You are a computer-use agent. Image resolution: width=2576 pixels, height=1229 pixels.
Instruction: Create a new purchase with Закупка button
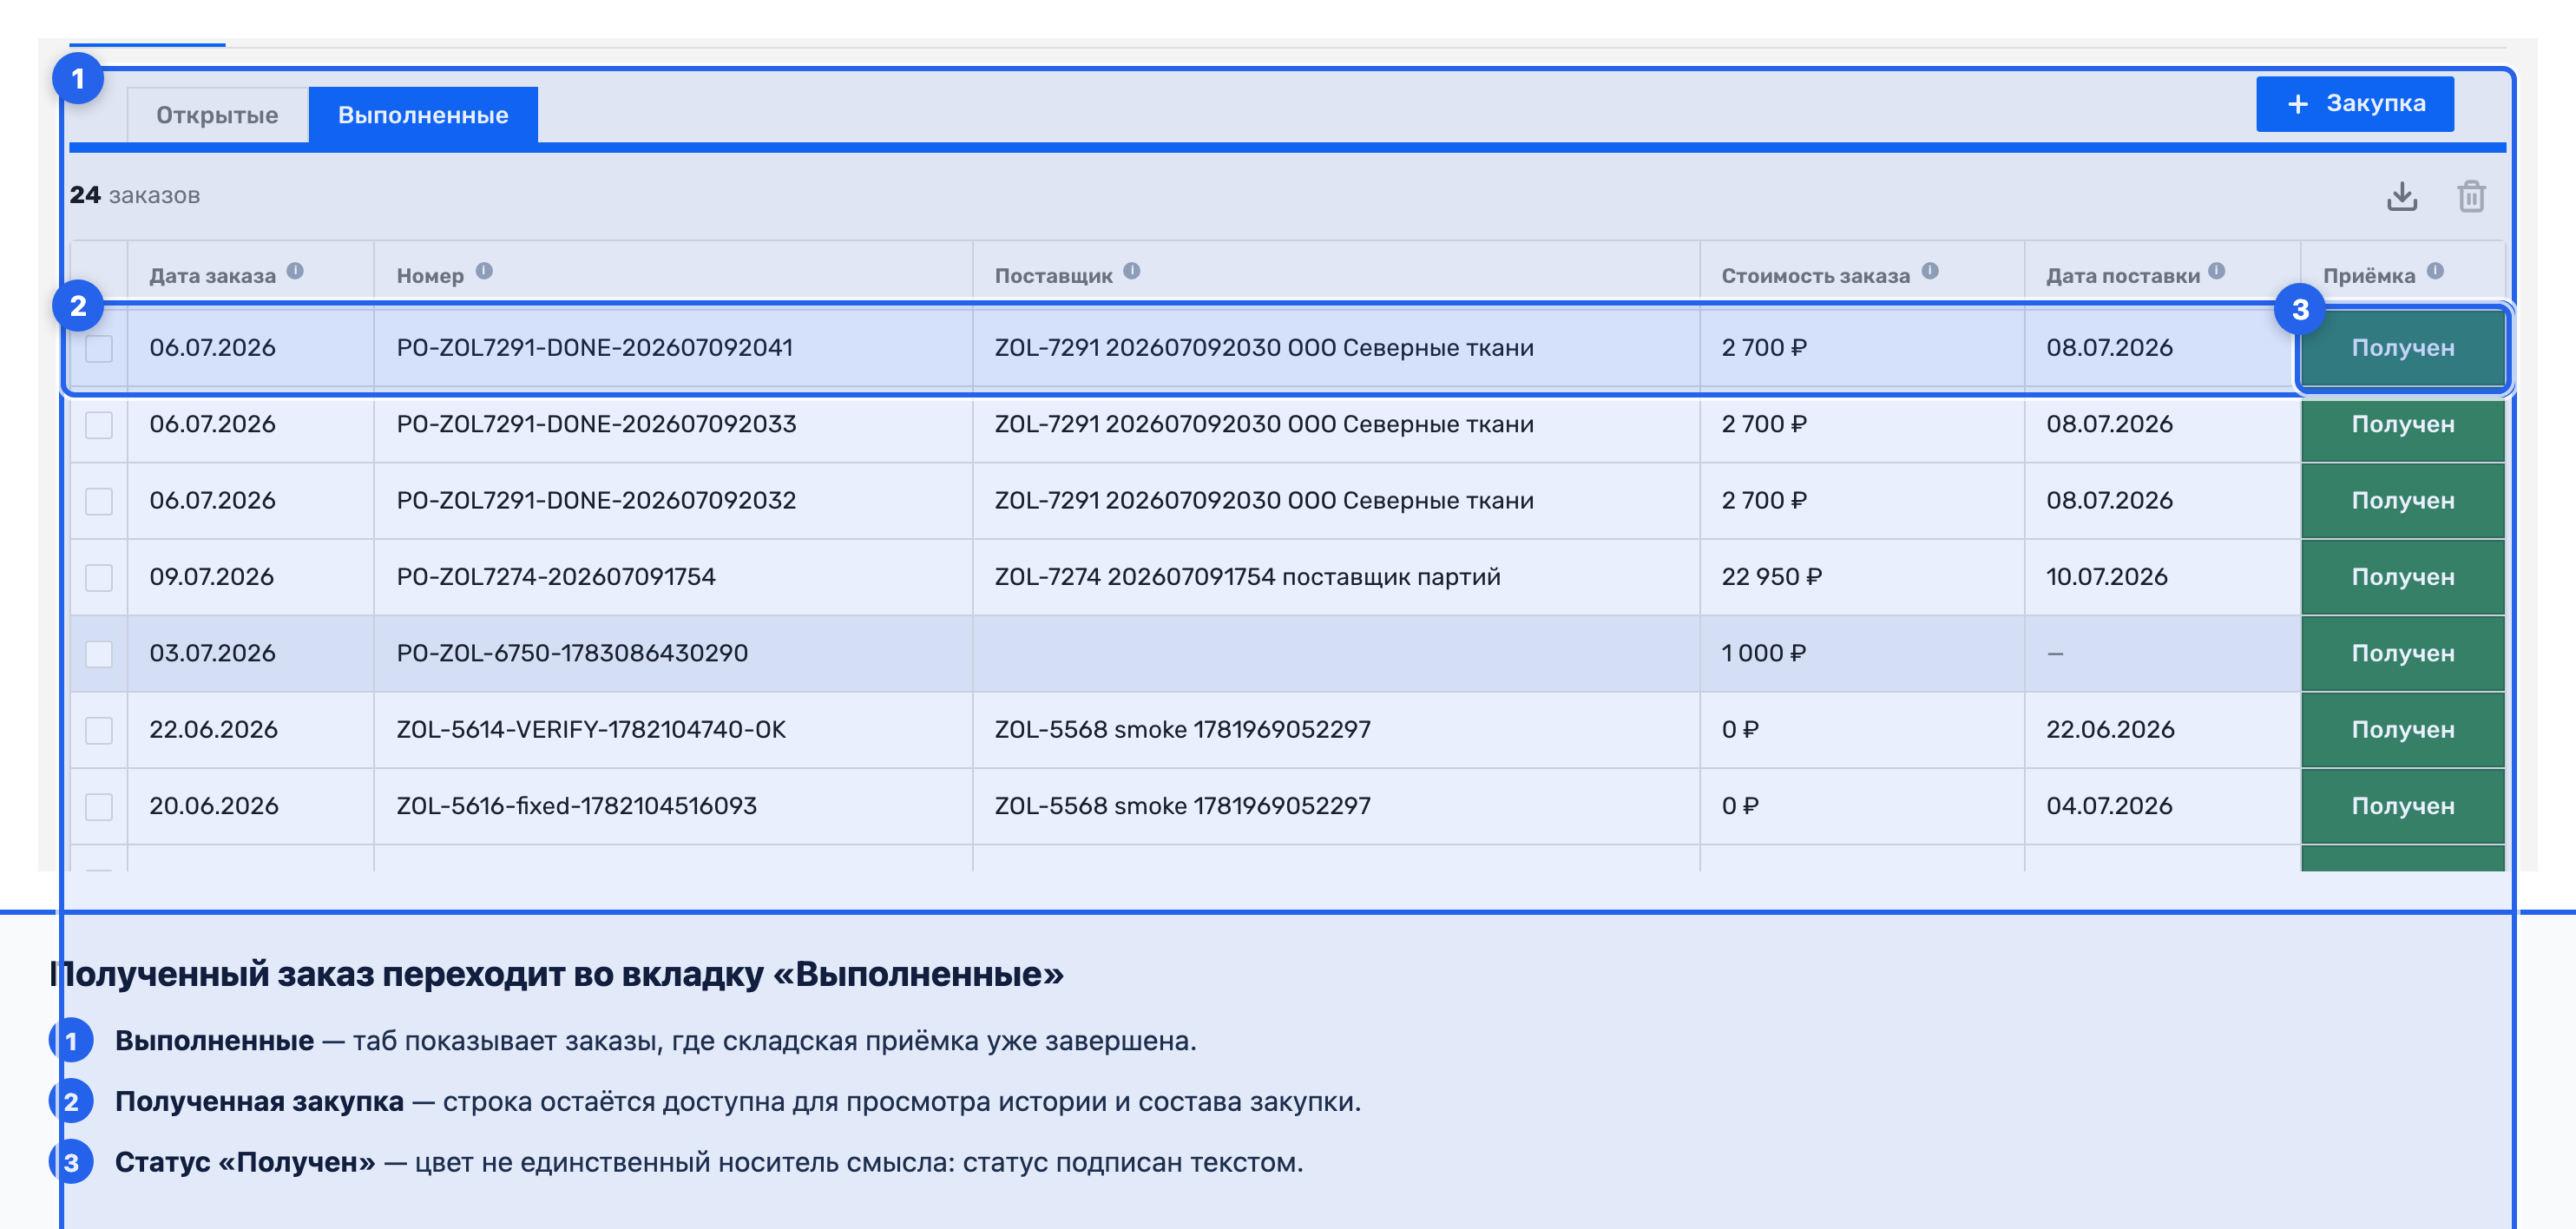2354,103
